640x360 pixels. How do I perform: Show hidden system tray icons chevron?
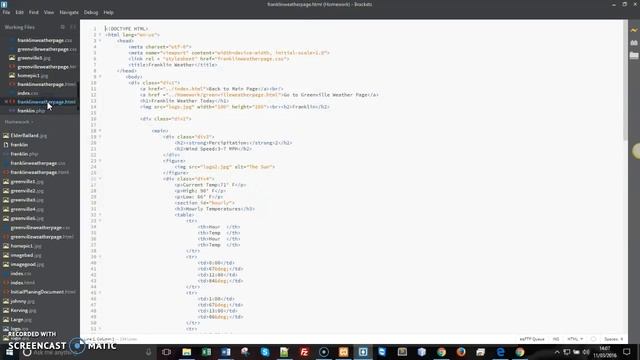click(557, 352)
